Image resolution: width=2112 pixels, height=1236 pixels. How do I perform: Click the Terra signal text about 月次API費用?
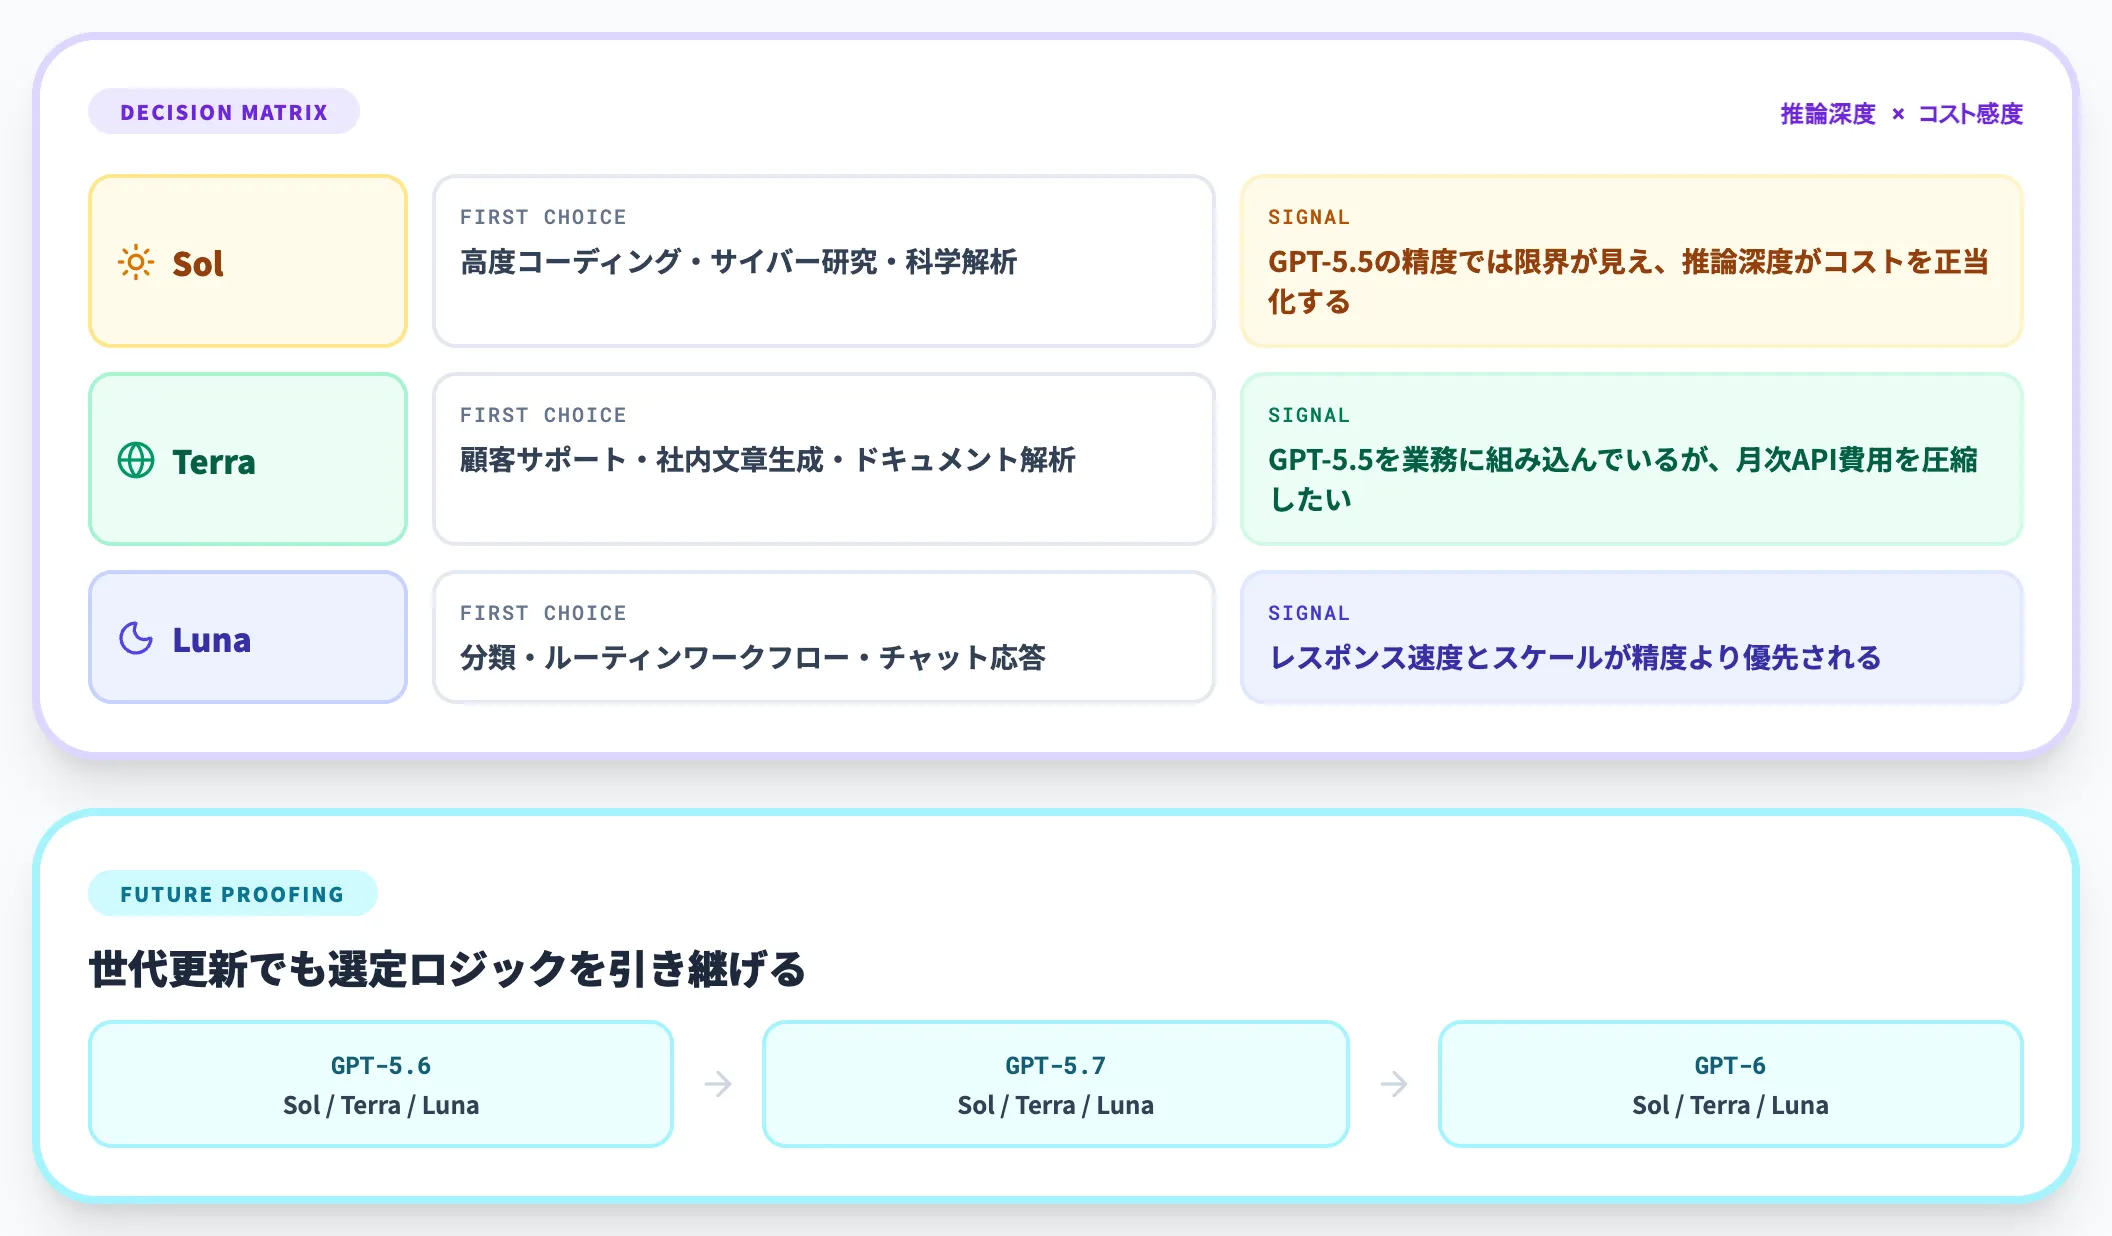pyautogui.click(x=1623, y=480)
